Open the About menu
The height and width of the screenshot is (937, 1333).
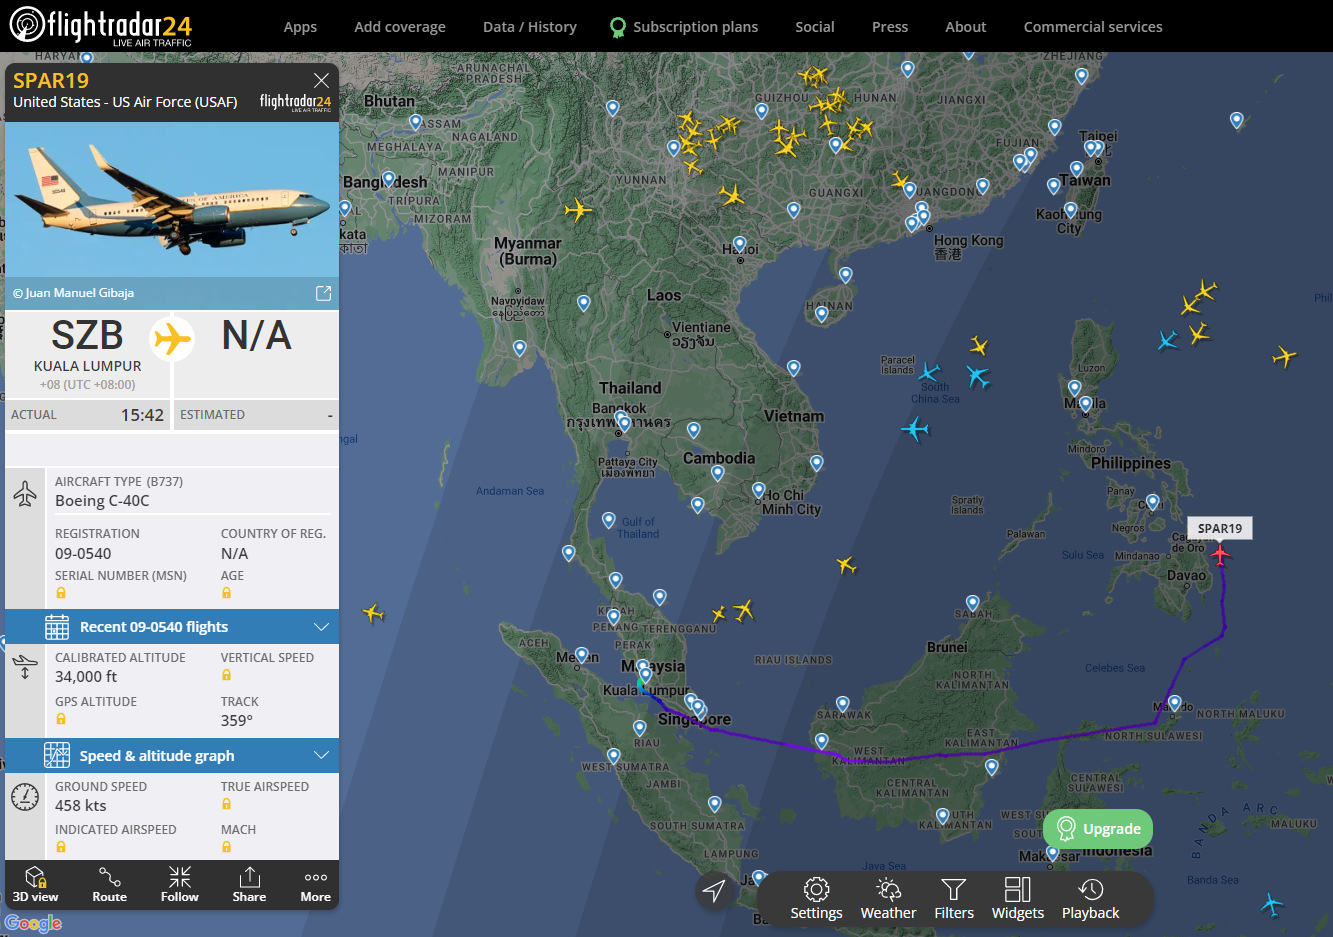pyautogui.click(x=966, y=27)
